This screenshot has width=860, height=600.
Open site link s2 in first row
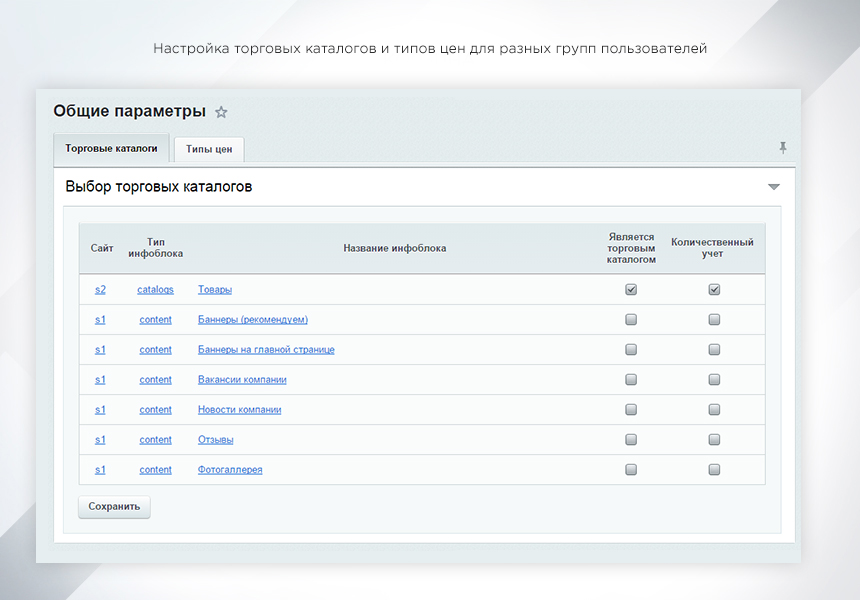pos(99,289)
